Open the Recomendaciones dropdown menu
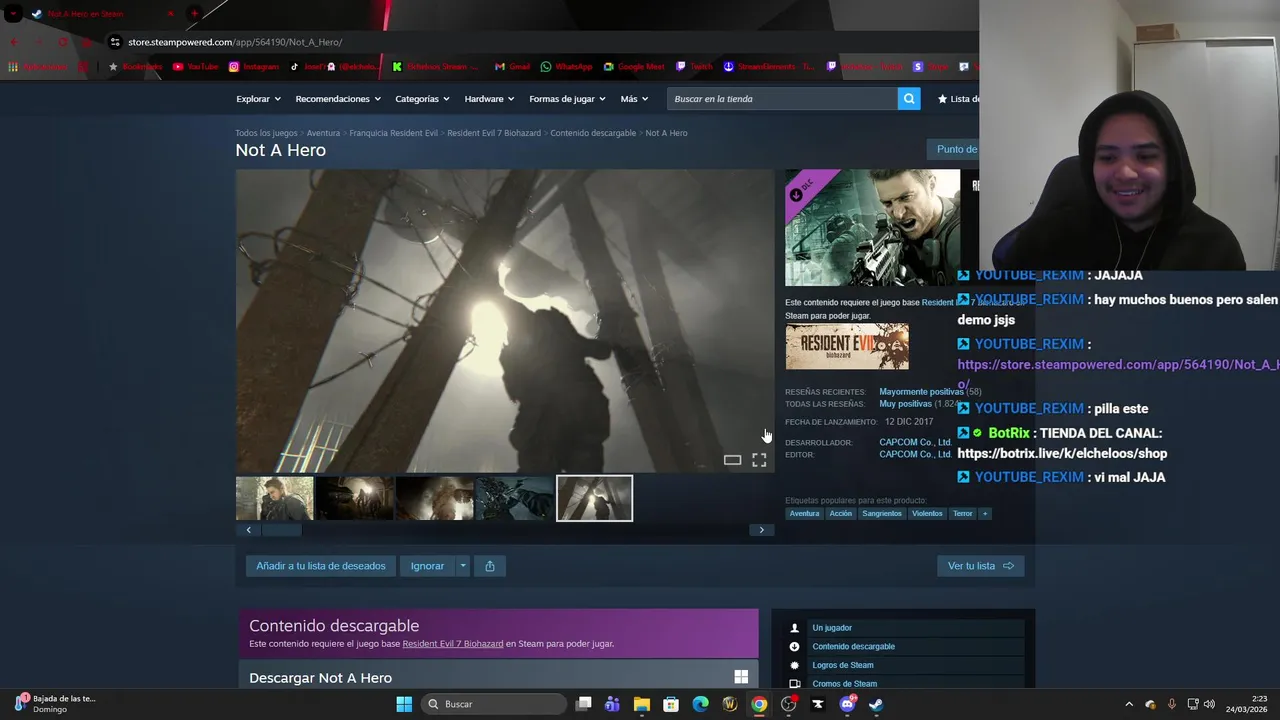The image size is (1280, 720). coord(338,99)
